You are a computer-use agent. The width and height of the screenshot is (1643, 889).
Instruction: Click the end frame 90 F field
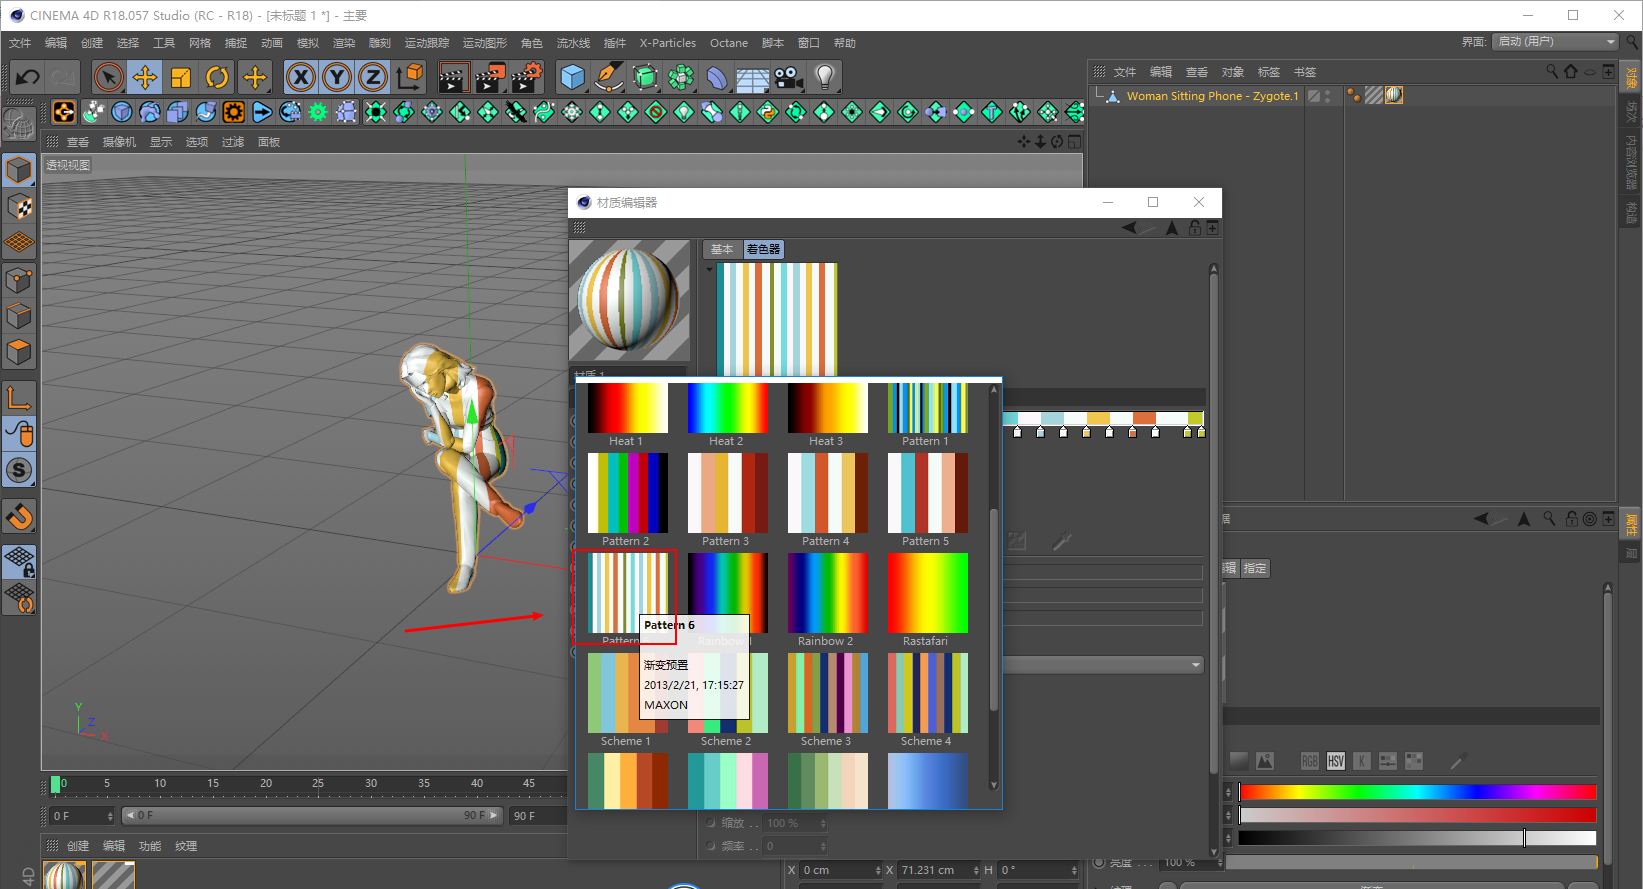pos(536,816)
